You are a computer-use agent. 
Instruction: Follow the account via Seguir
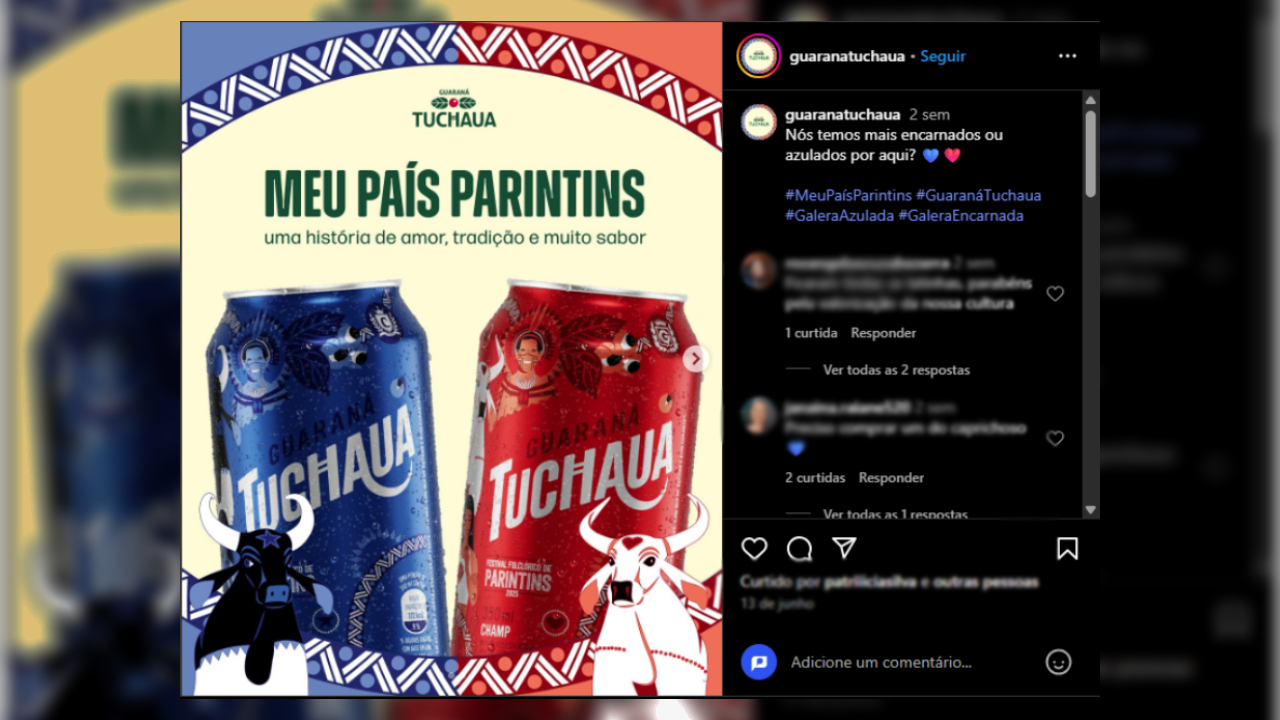(943, 56)
